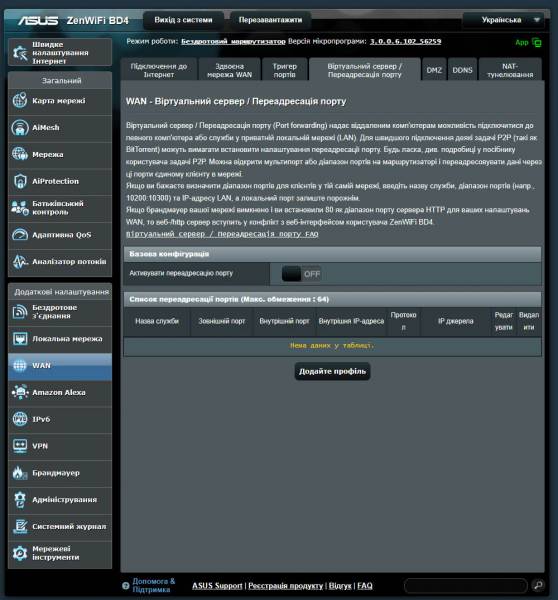The height and width of the screenshot is (600, 558).
Task: Switch to Підключення до Інтернет tab
Action: (x=159, y=70)
